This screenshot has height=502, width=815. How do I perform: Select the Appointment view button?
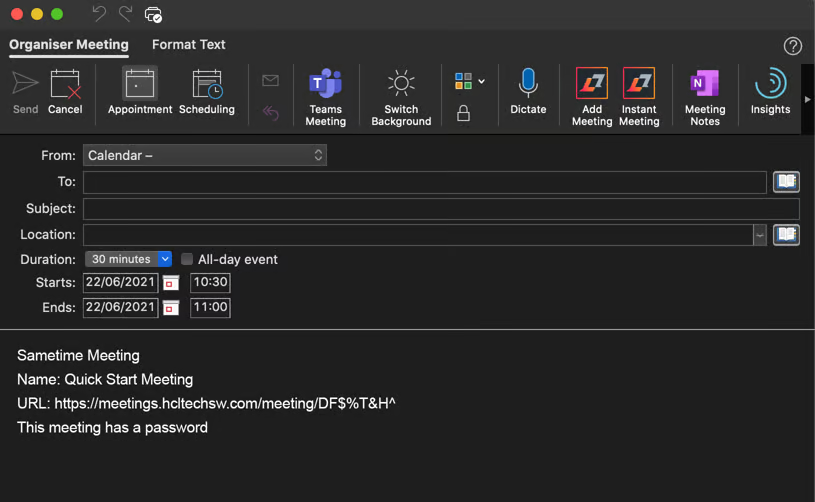click(140, 92)
